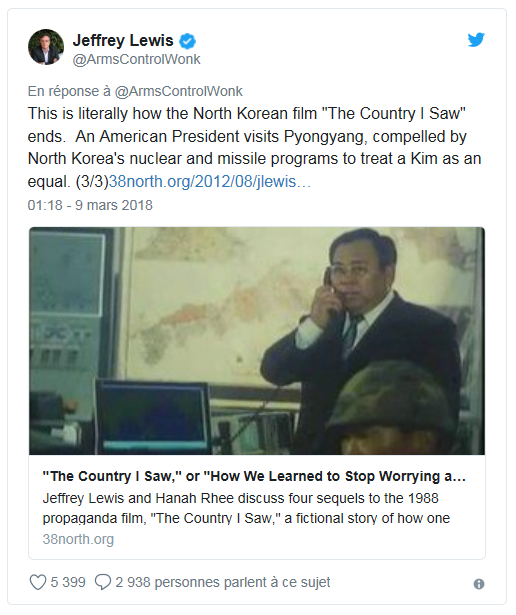Click the "En réponse à" label
The width and height of the screenshot is (516, 615).
(69, 91)
